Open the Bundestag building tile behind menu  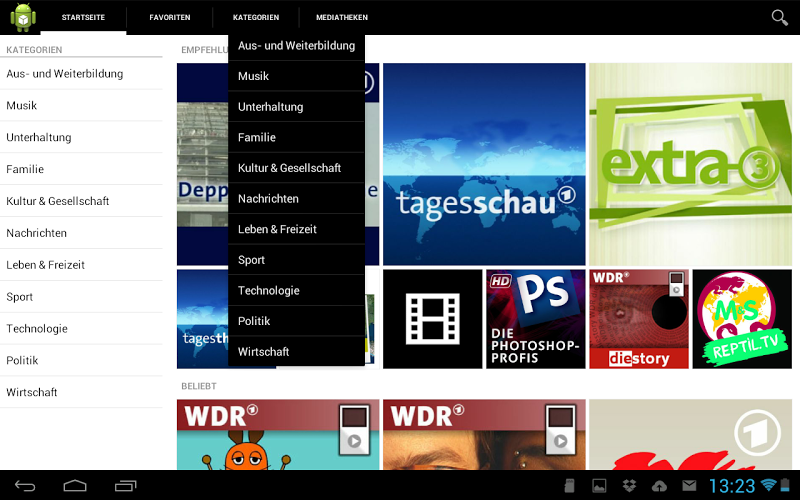[x=202, y=164]
